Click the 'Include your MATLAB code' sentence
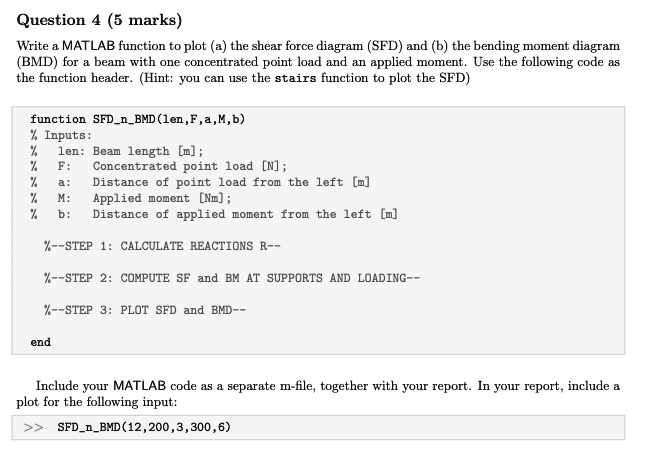 coord(327,386)
